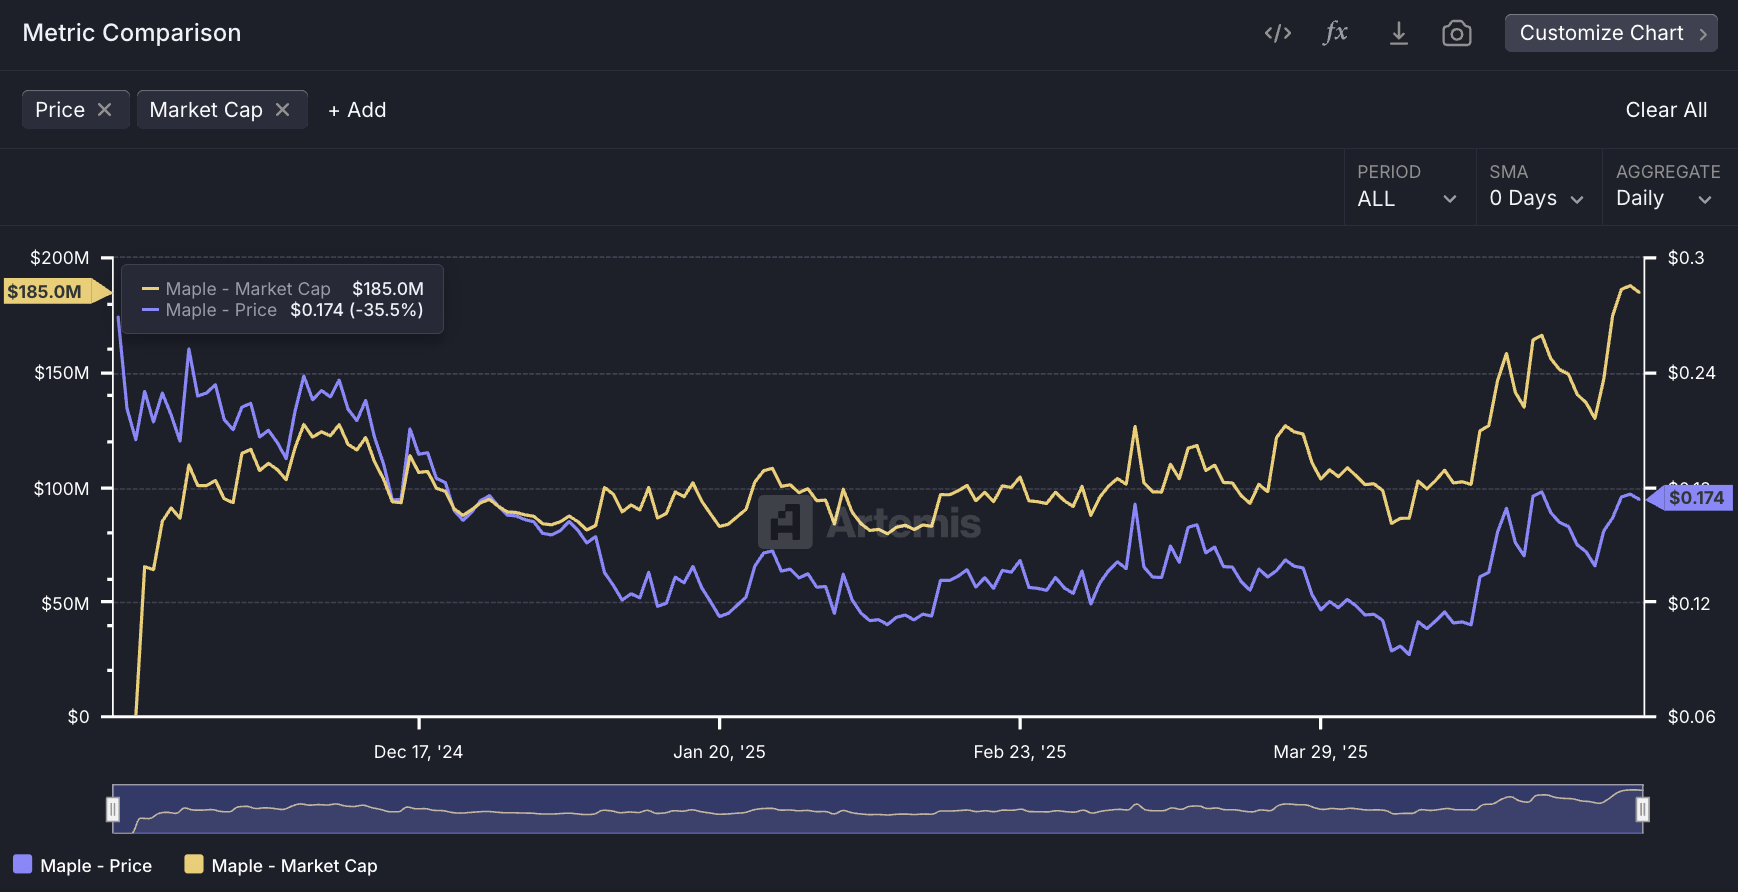Select the Market Cap metric tab
The width and height of the screenshot is (1738, 892).
(206, 110)
